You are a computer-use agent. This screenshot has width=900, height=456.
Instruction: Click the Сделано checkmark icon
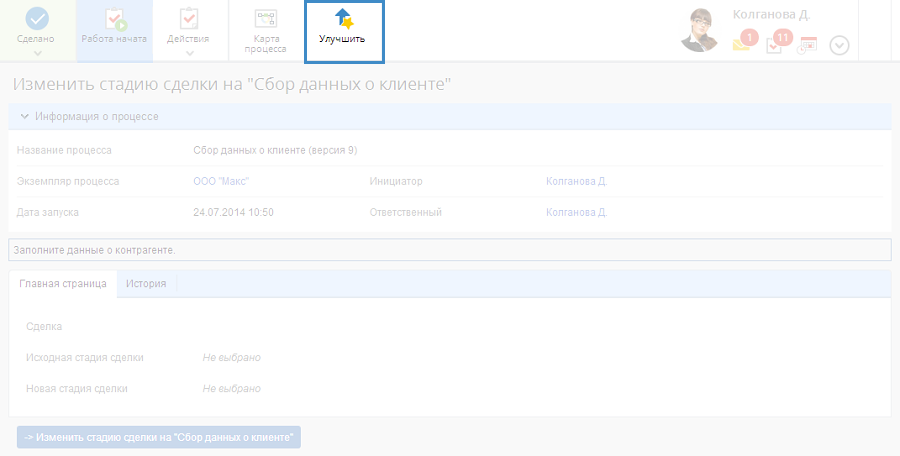pyautogui.click(x=37, y=18)
